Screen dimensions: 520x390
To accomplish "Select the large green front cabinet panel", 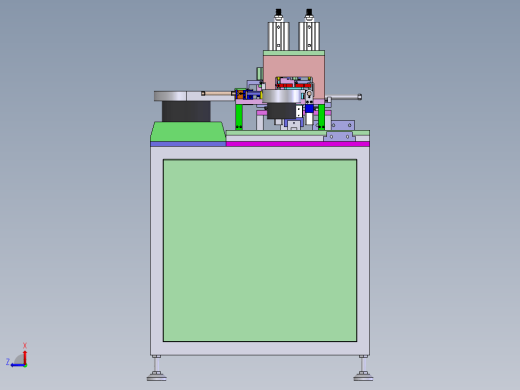I will click(260, 250).
